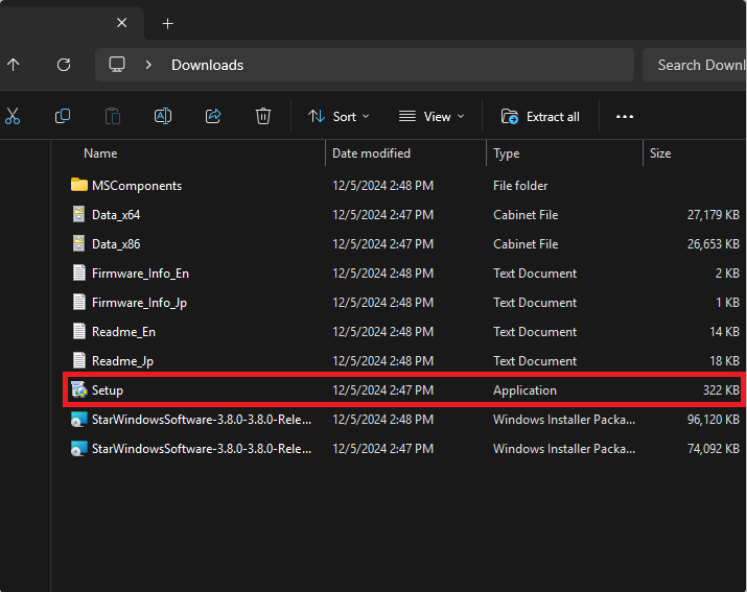Click the Copy icon in toolbar
This screenshot has width=747, height=592.
pyautogui.click(x=62, y=116)
